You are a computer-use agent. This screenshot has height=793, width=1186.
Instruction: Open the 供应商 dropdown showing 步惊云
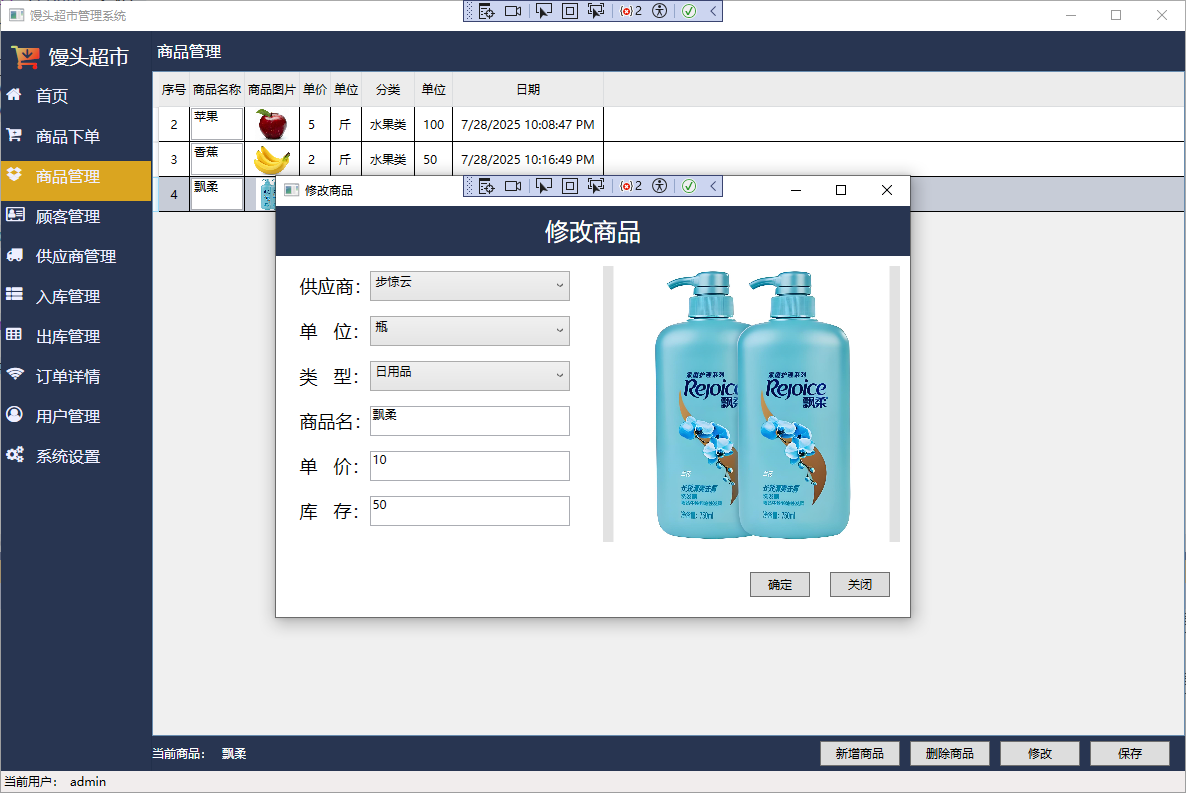(x=470, y=286)
